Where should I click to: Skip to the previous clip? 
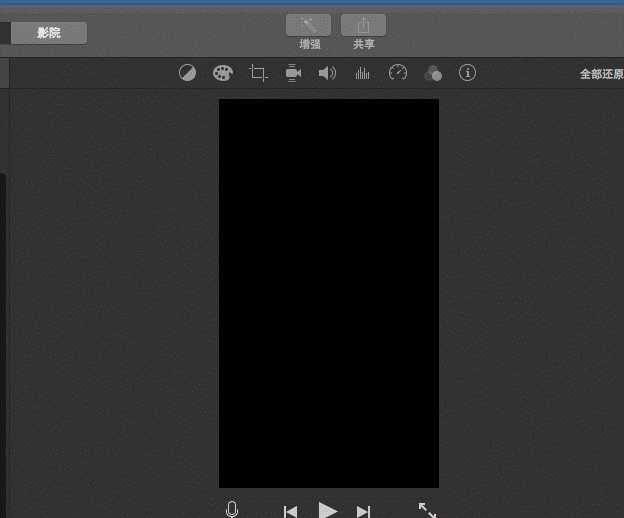290,512
